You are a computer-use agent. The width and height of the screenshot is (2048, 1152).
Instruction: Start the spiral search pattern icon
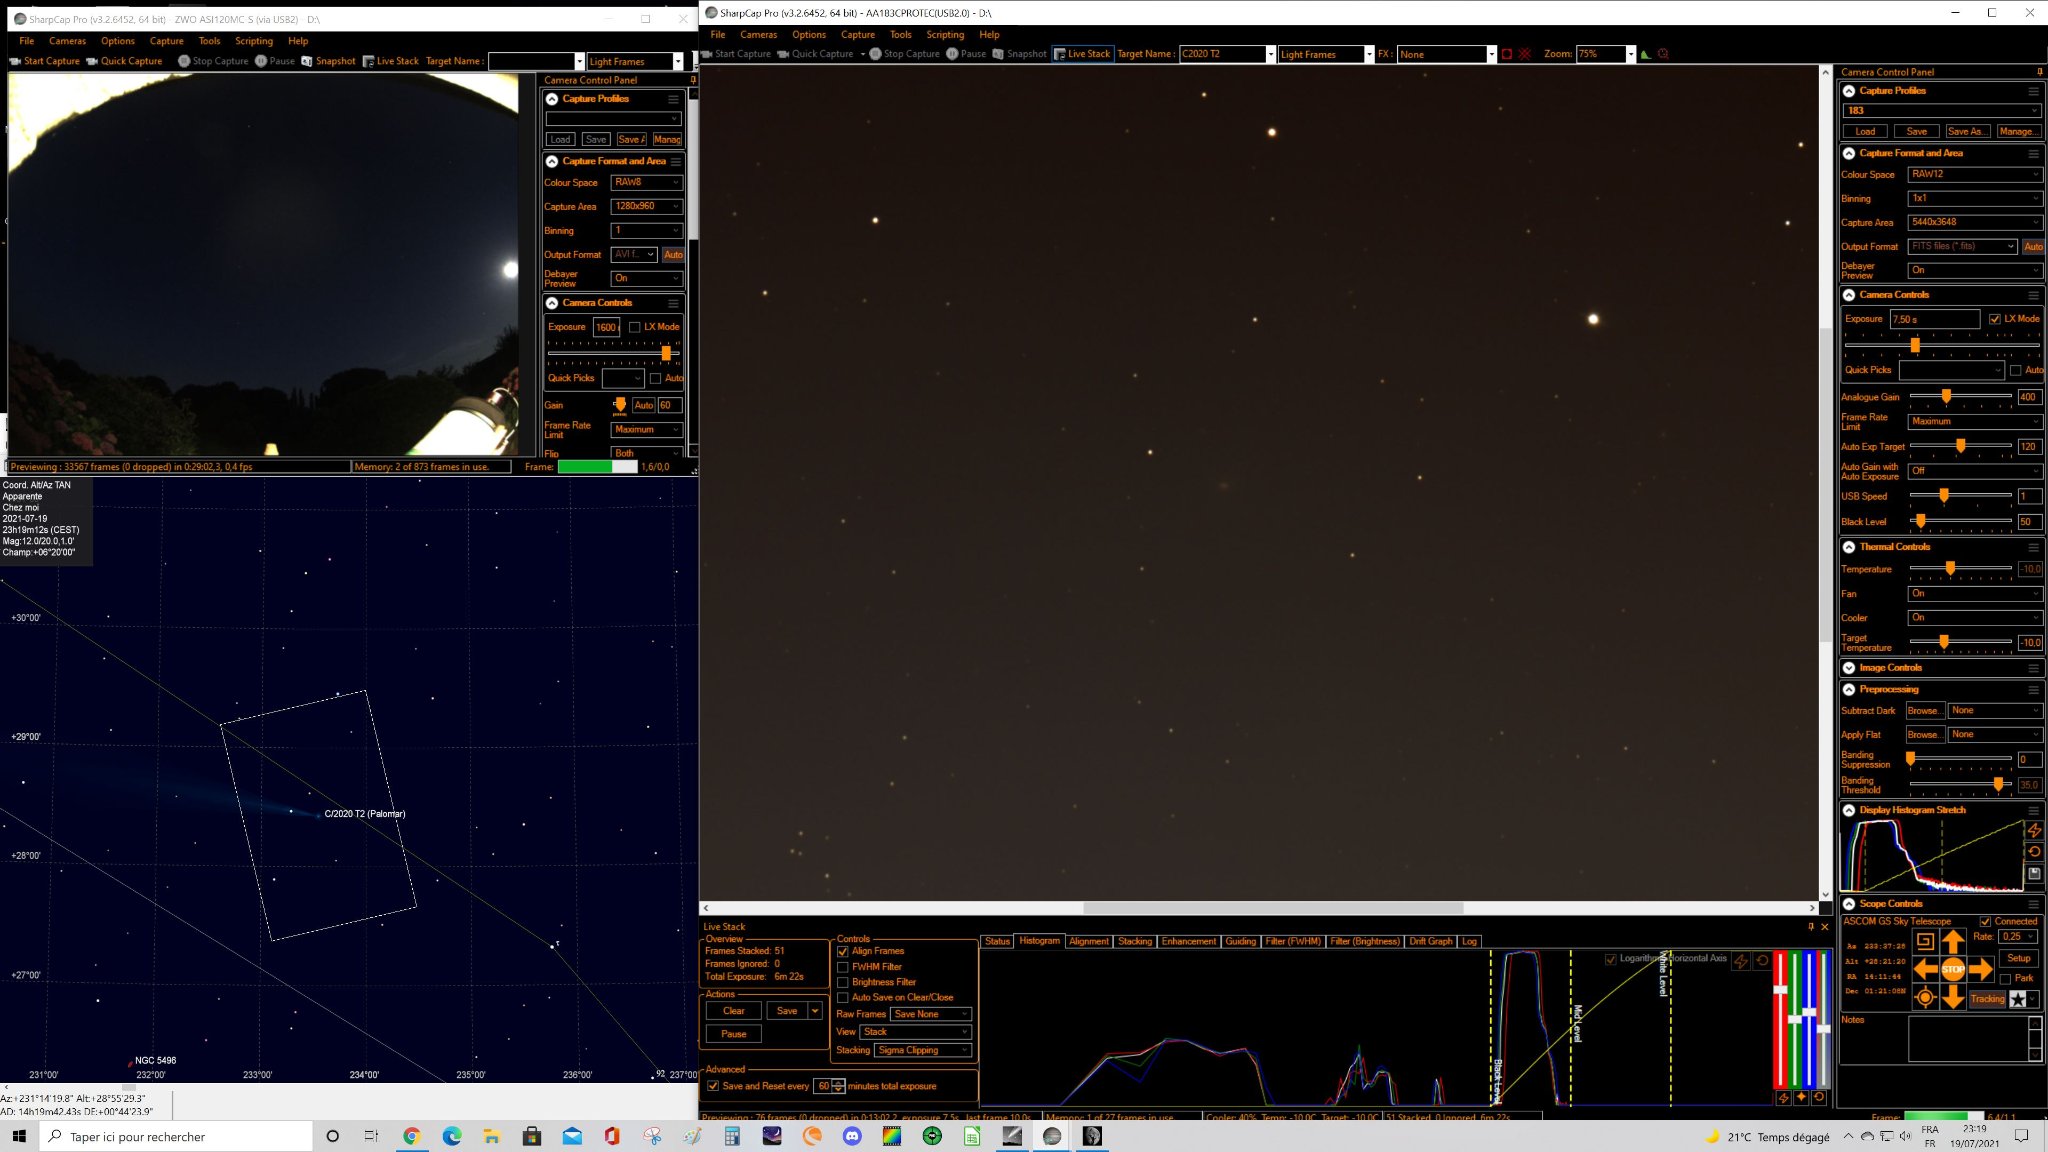click(1925, 941)
